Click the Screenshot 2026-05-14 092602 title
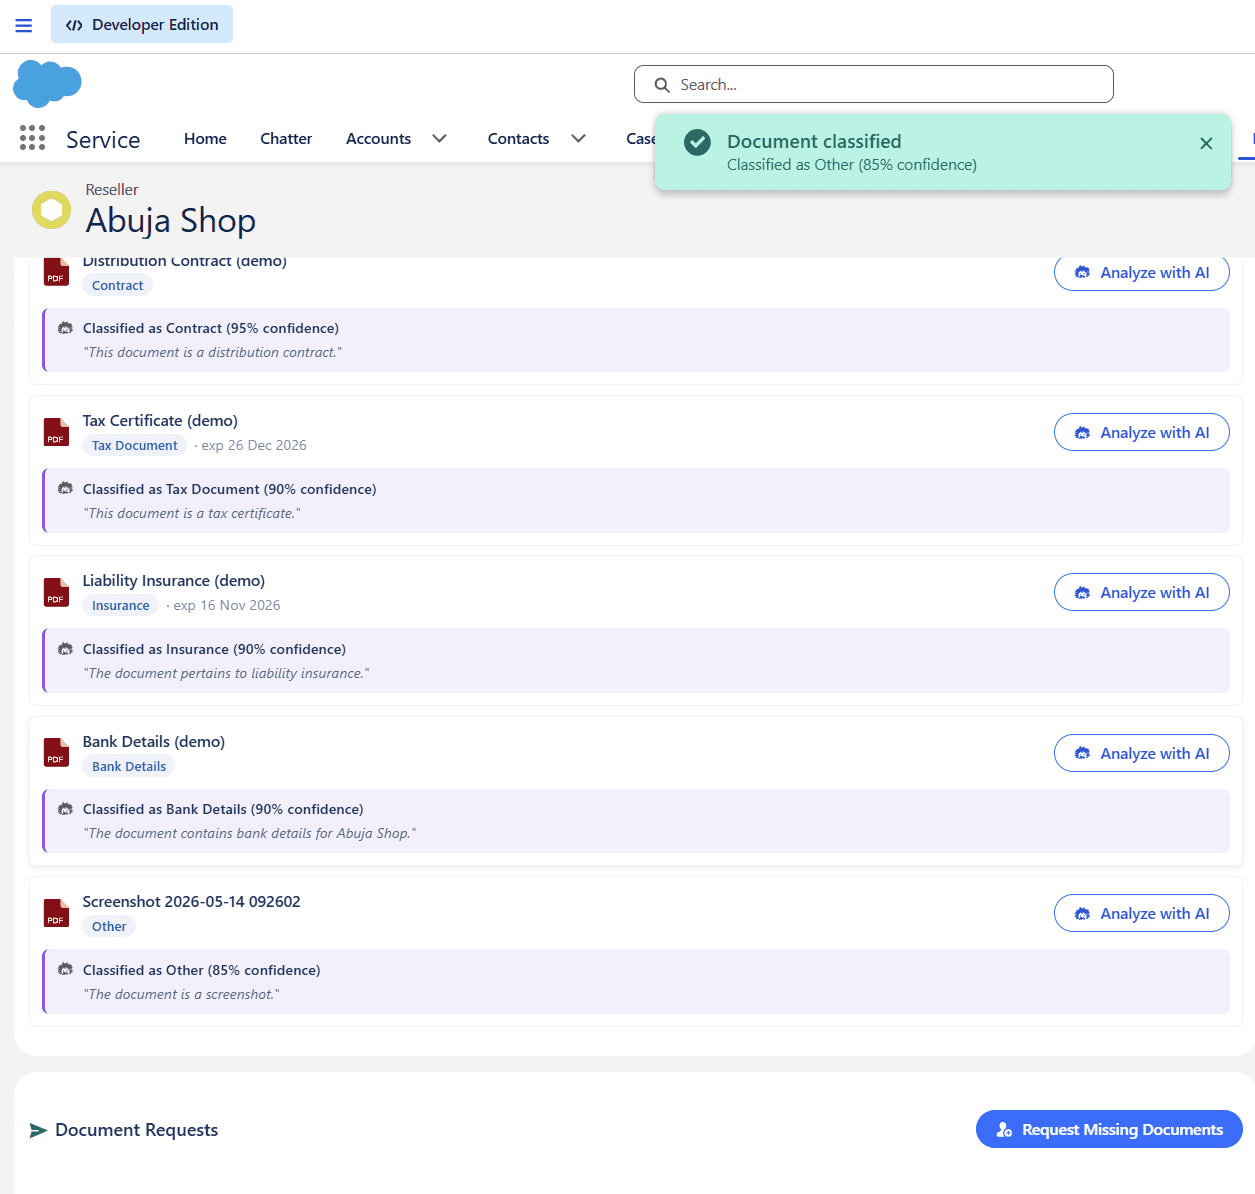The width and height of the screenshot is (1255, 1194). coord(191,902)
